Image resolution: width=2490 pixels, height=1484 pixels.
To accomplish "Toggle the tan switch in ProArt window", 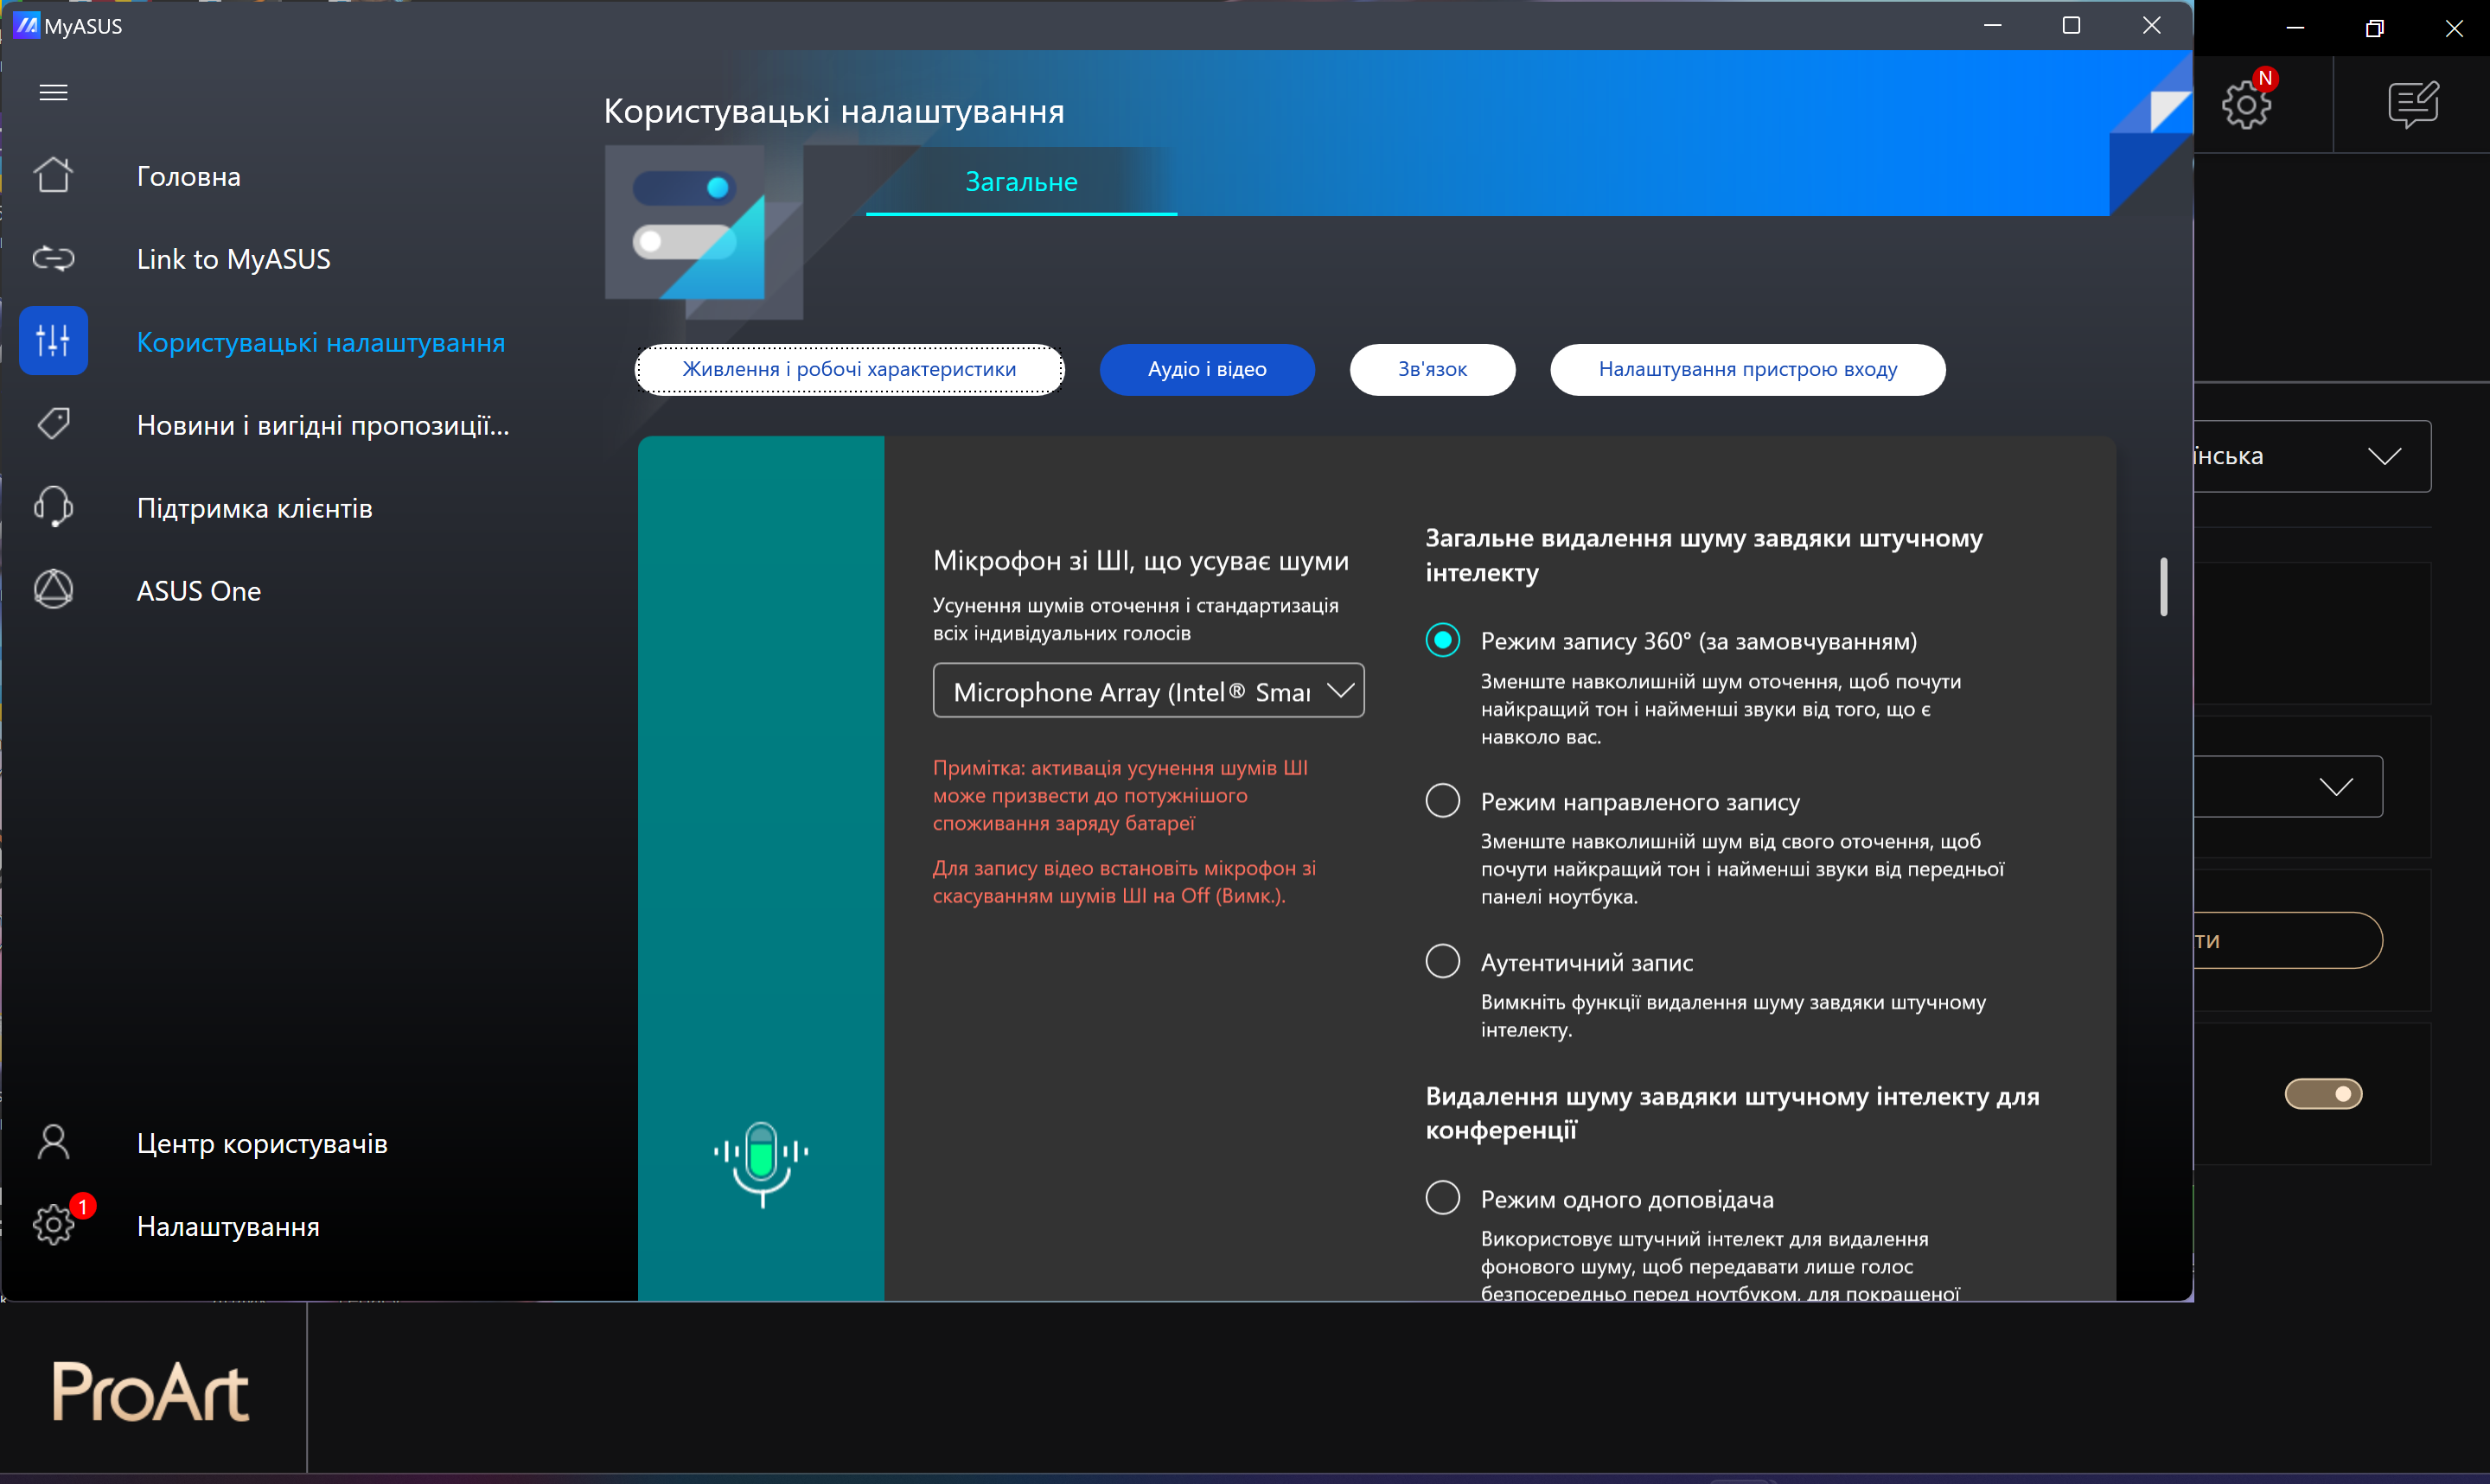I will pos(2323,1093).
